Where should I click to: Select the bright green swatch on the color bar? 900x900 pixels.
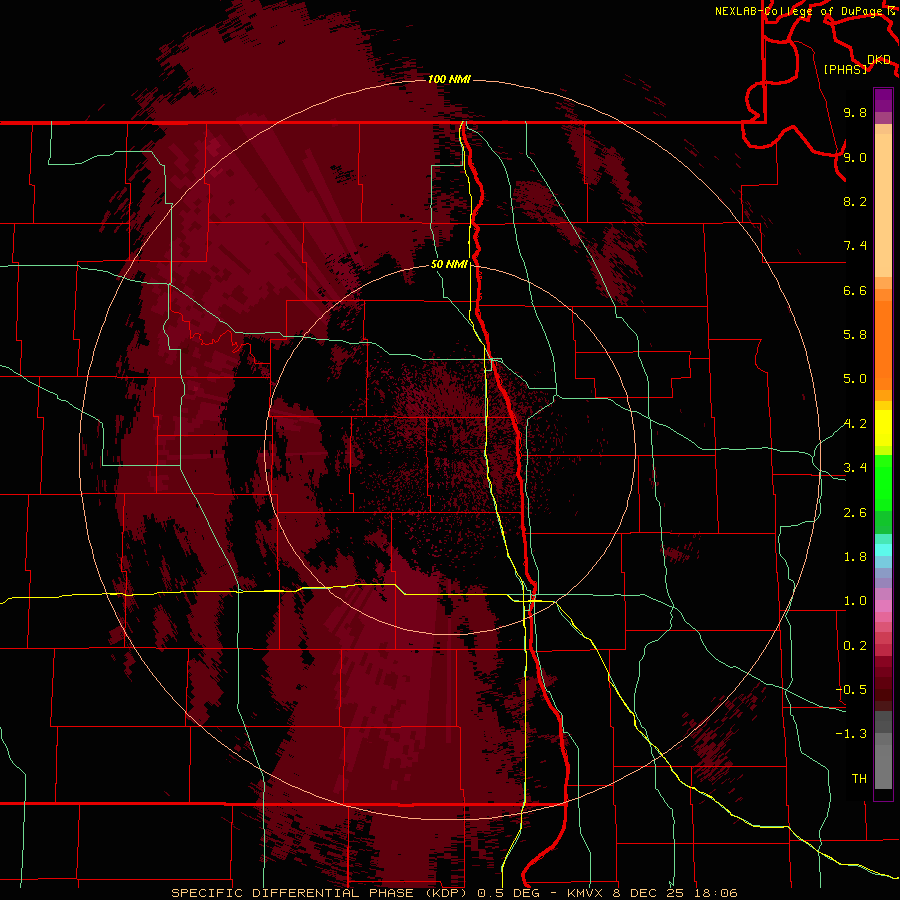tap(883, 482)
